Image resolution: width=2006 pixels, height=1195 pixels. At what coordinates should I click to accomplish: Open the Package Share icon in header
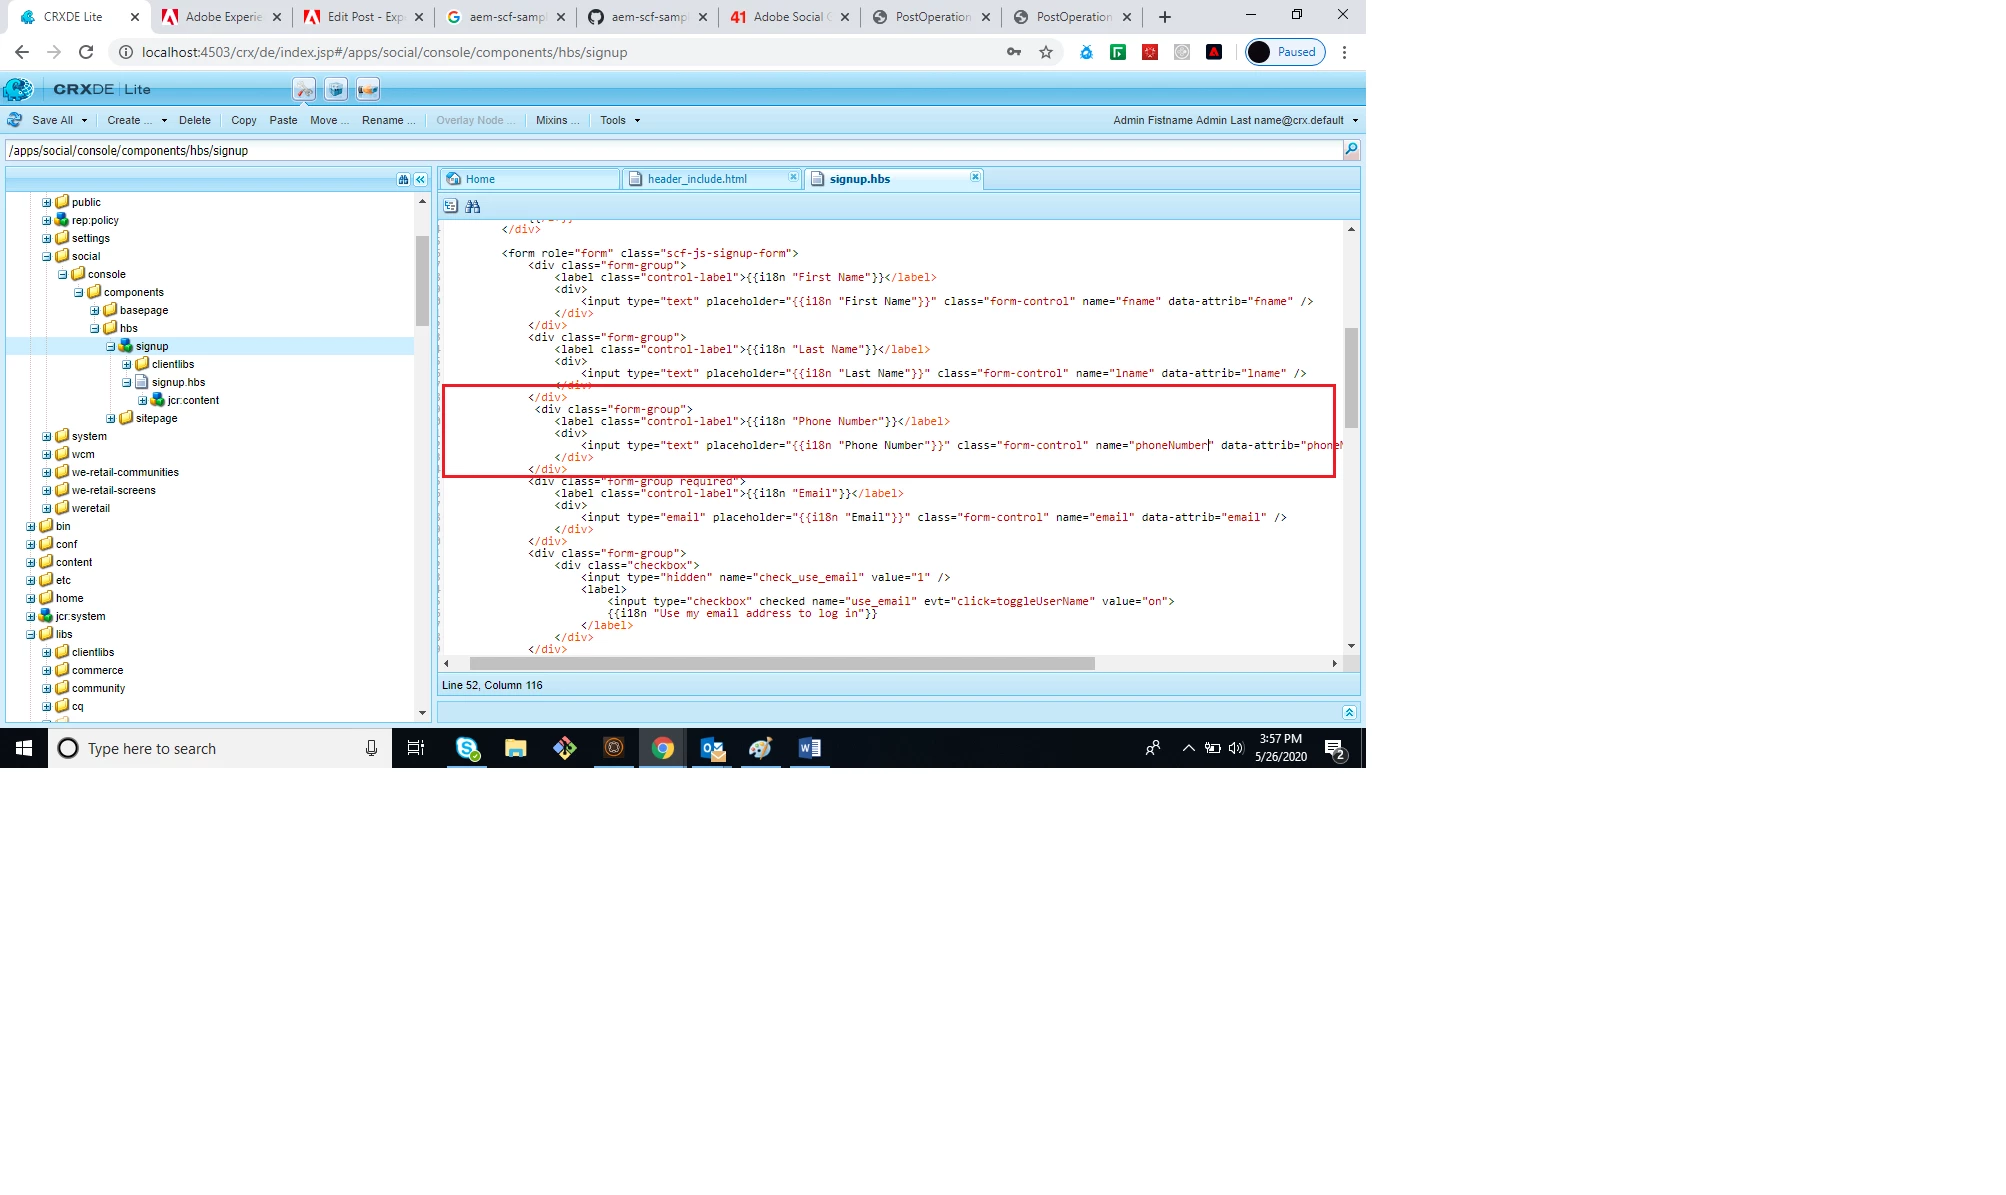368,90
